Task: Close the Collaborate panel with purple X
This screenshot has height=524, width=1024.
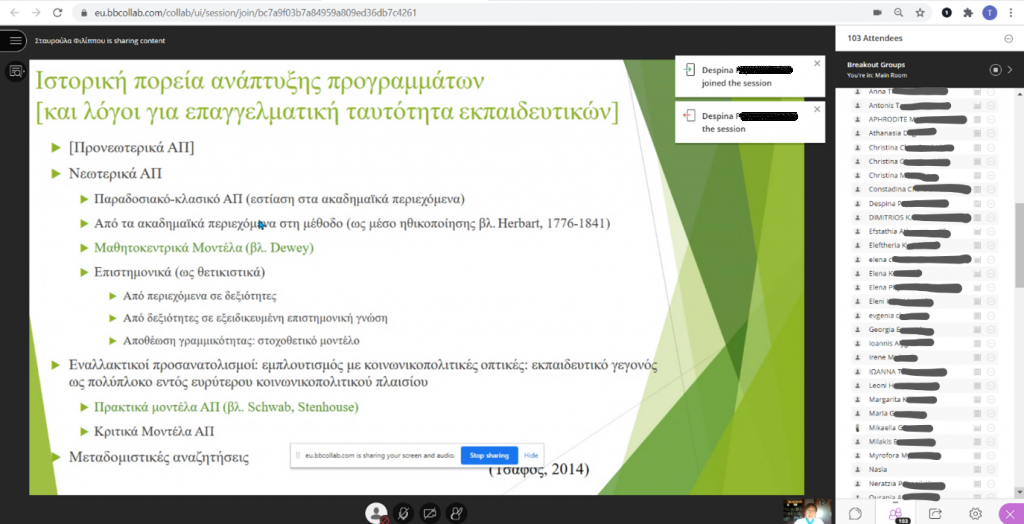Action: 1012,514
